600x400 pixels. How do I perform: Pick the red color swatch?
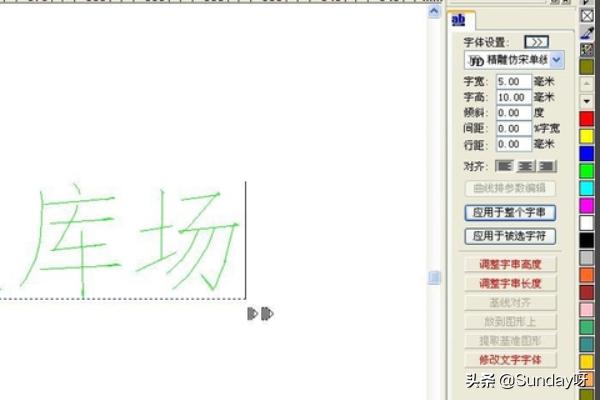click(587, 118)
